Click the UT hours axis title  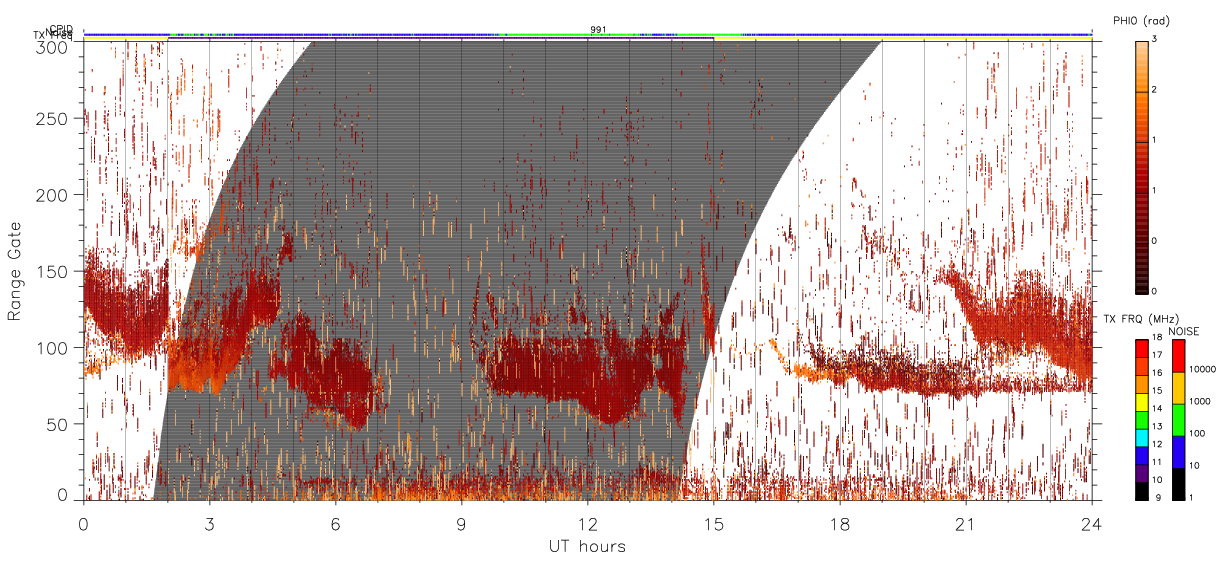point(587,546)
